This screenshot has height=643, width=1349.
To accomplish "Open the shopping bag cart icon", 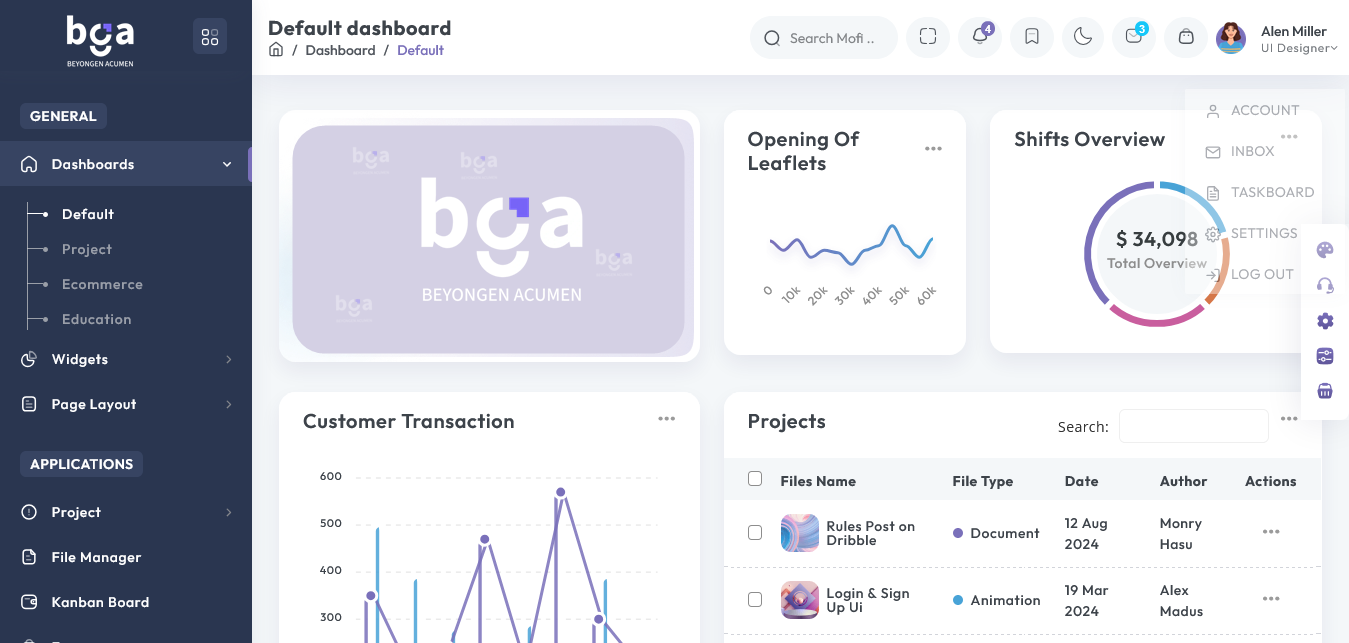I will click(x=1186, y=37).
